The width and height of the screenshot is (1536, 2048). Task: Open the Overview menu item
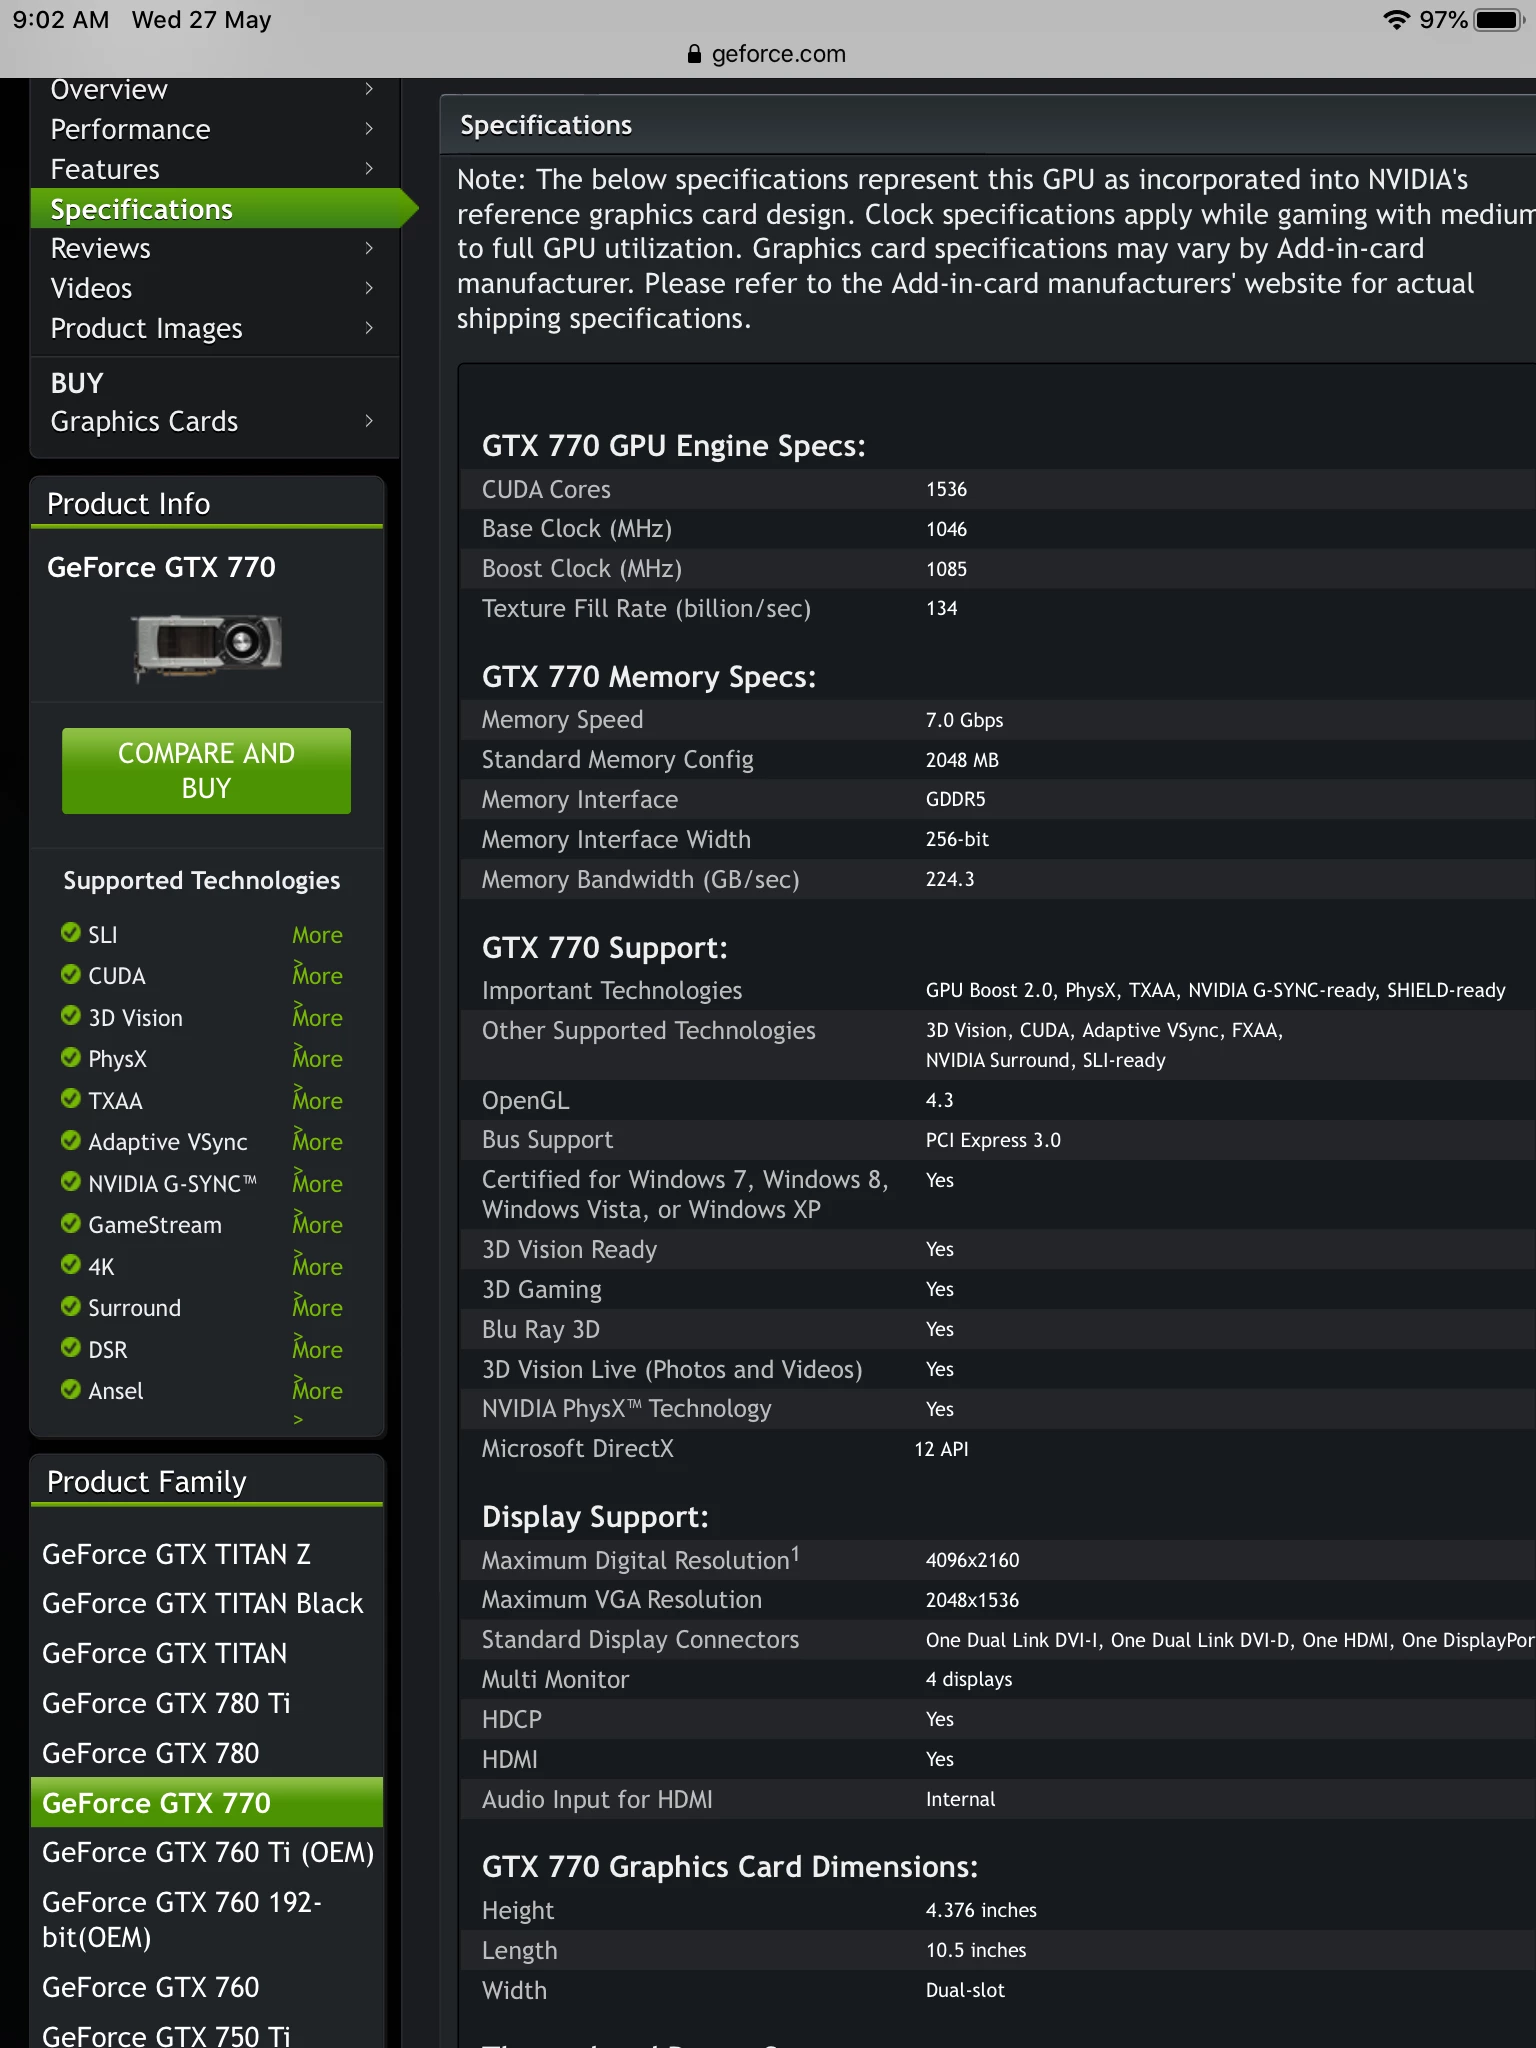pos(109,90)
